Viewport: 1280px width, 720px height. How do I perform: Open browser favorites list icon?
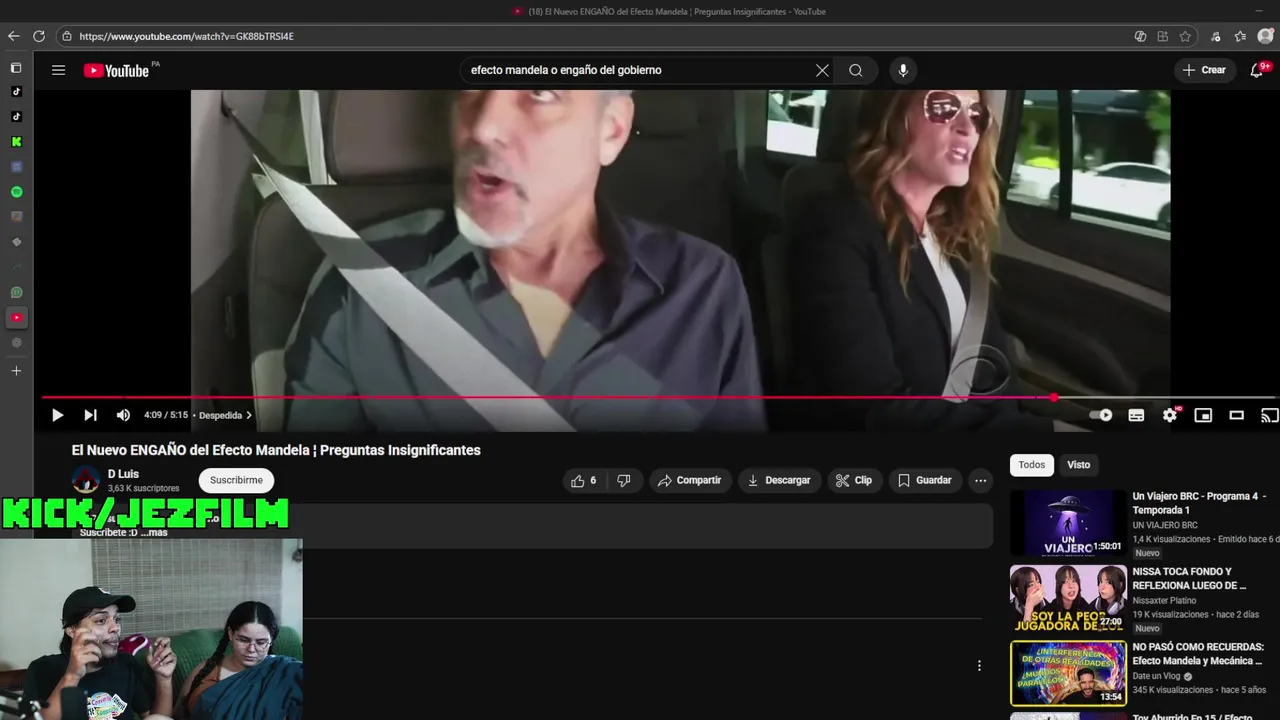click(x=1240, y=36)
